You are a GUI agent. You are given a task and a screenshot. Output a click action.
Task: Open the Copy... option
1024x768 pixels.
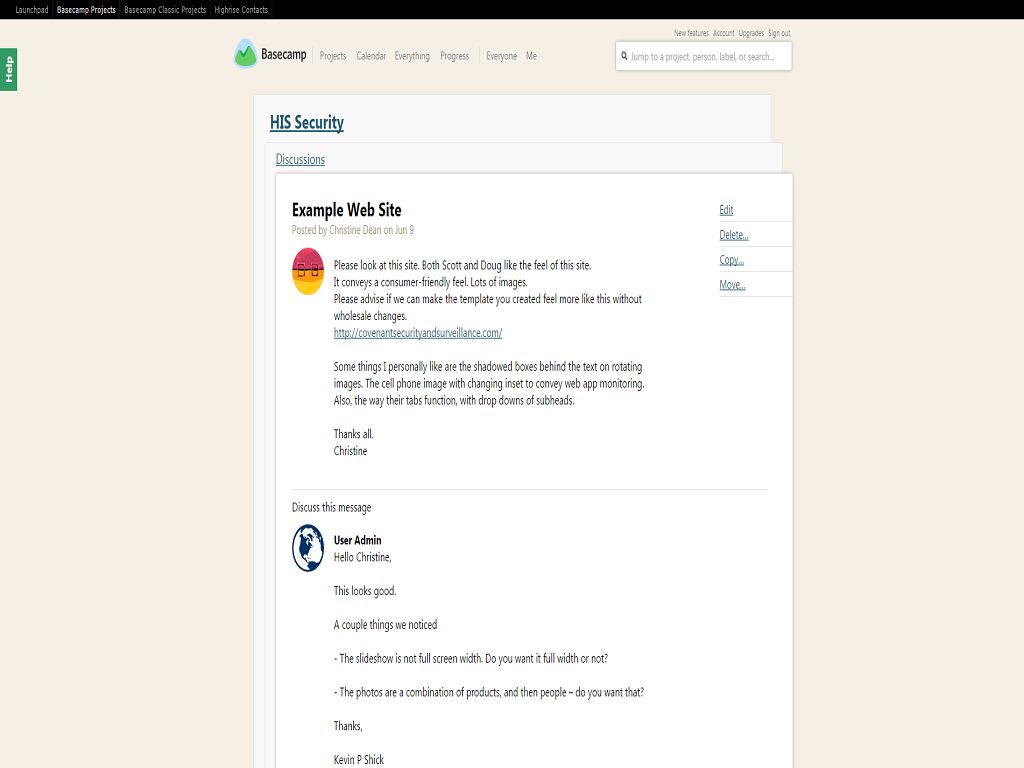[x=731, y=260]
